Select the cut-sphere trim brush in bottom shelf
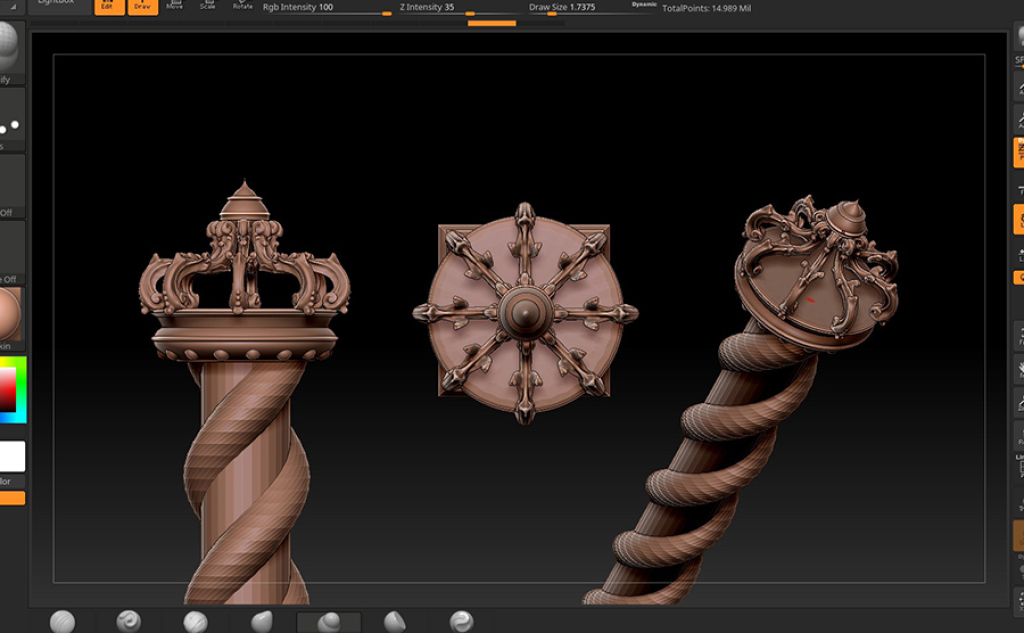The height and width of the screenshot is (633, 1024). click(x=394, y=621)
